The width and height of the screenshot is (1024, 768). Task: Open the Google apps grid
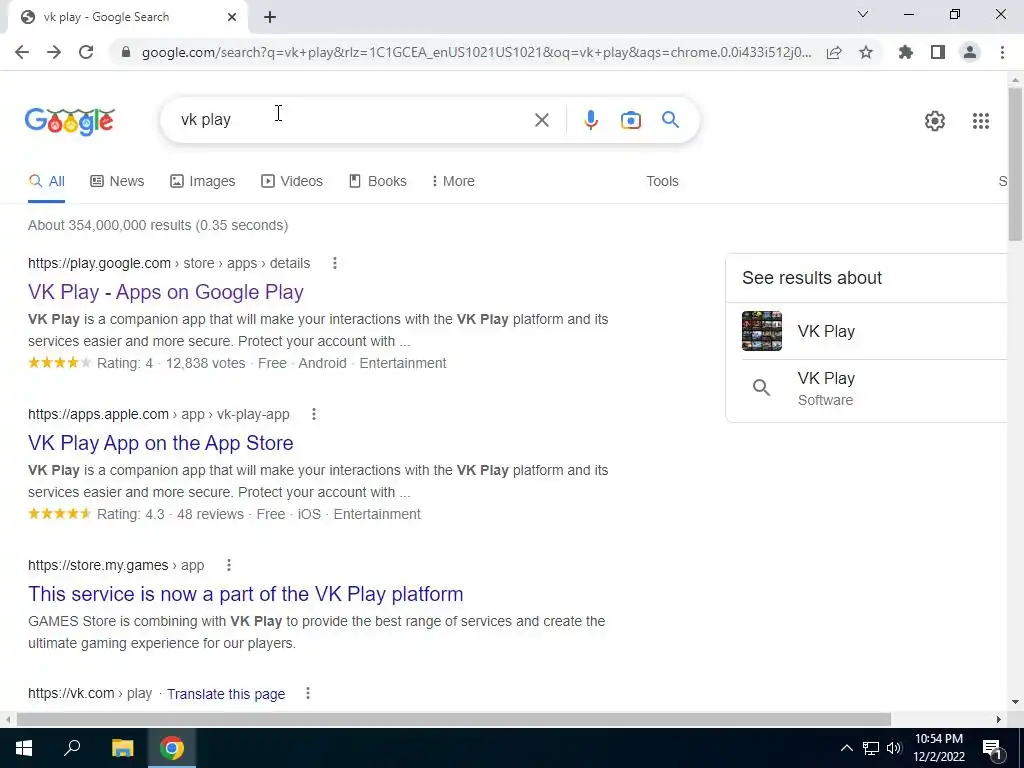980,121
